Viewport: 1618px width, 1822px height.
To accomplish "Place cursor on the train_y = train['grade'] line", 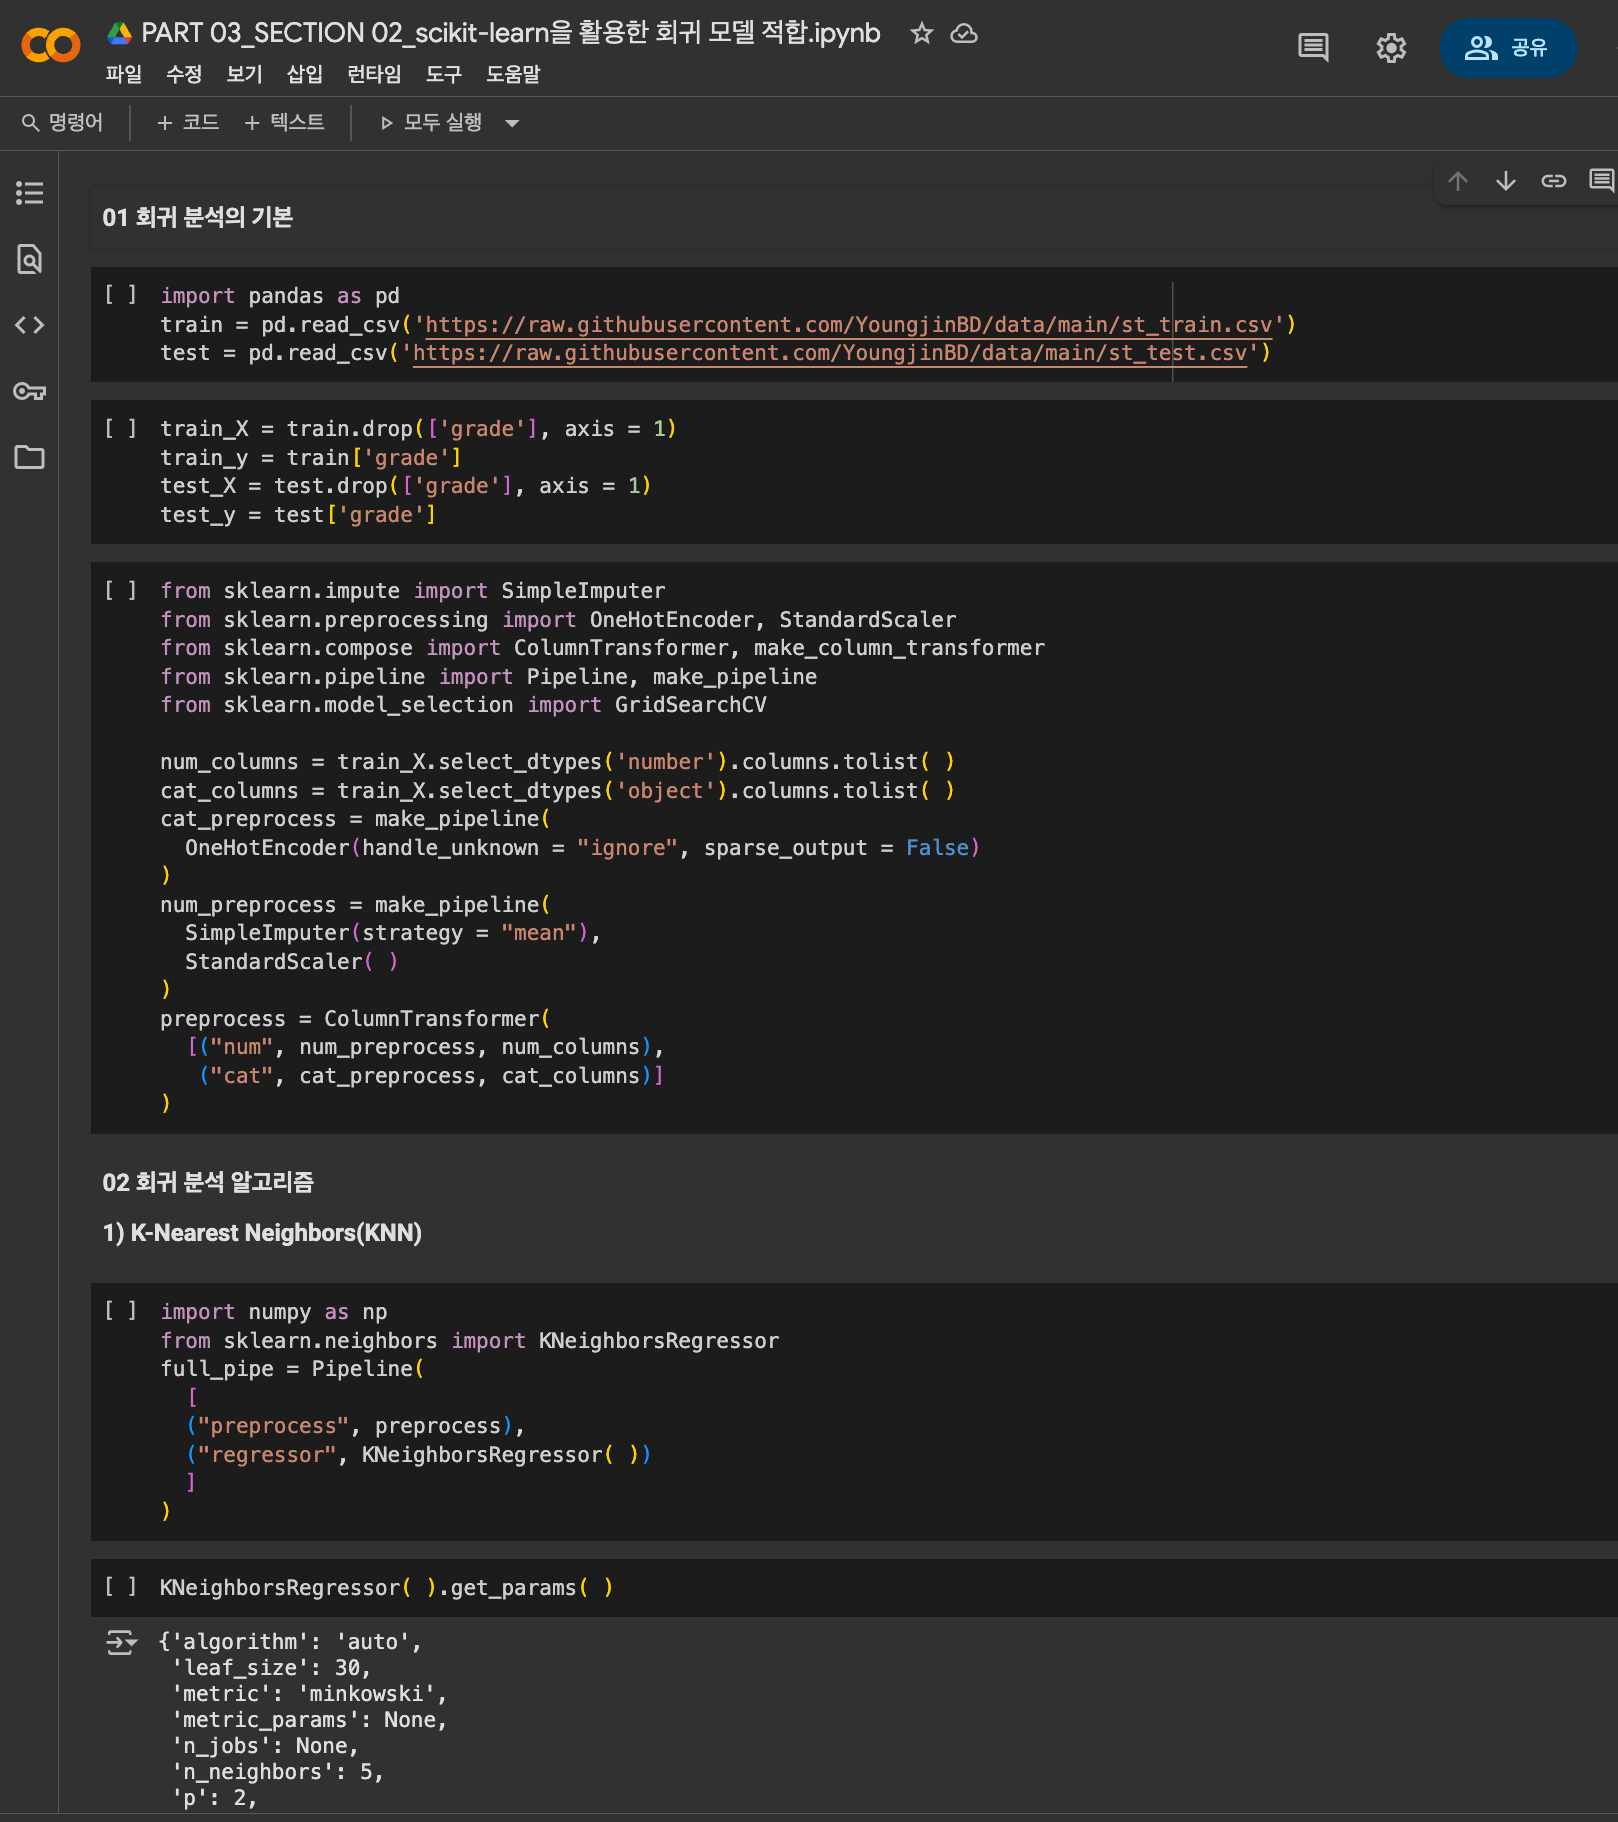I will 311,457.
